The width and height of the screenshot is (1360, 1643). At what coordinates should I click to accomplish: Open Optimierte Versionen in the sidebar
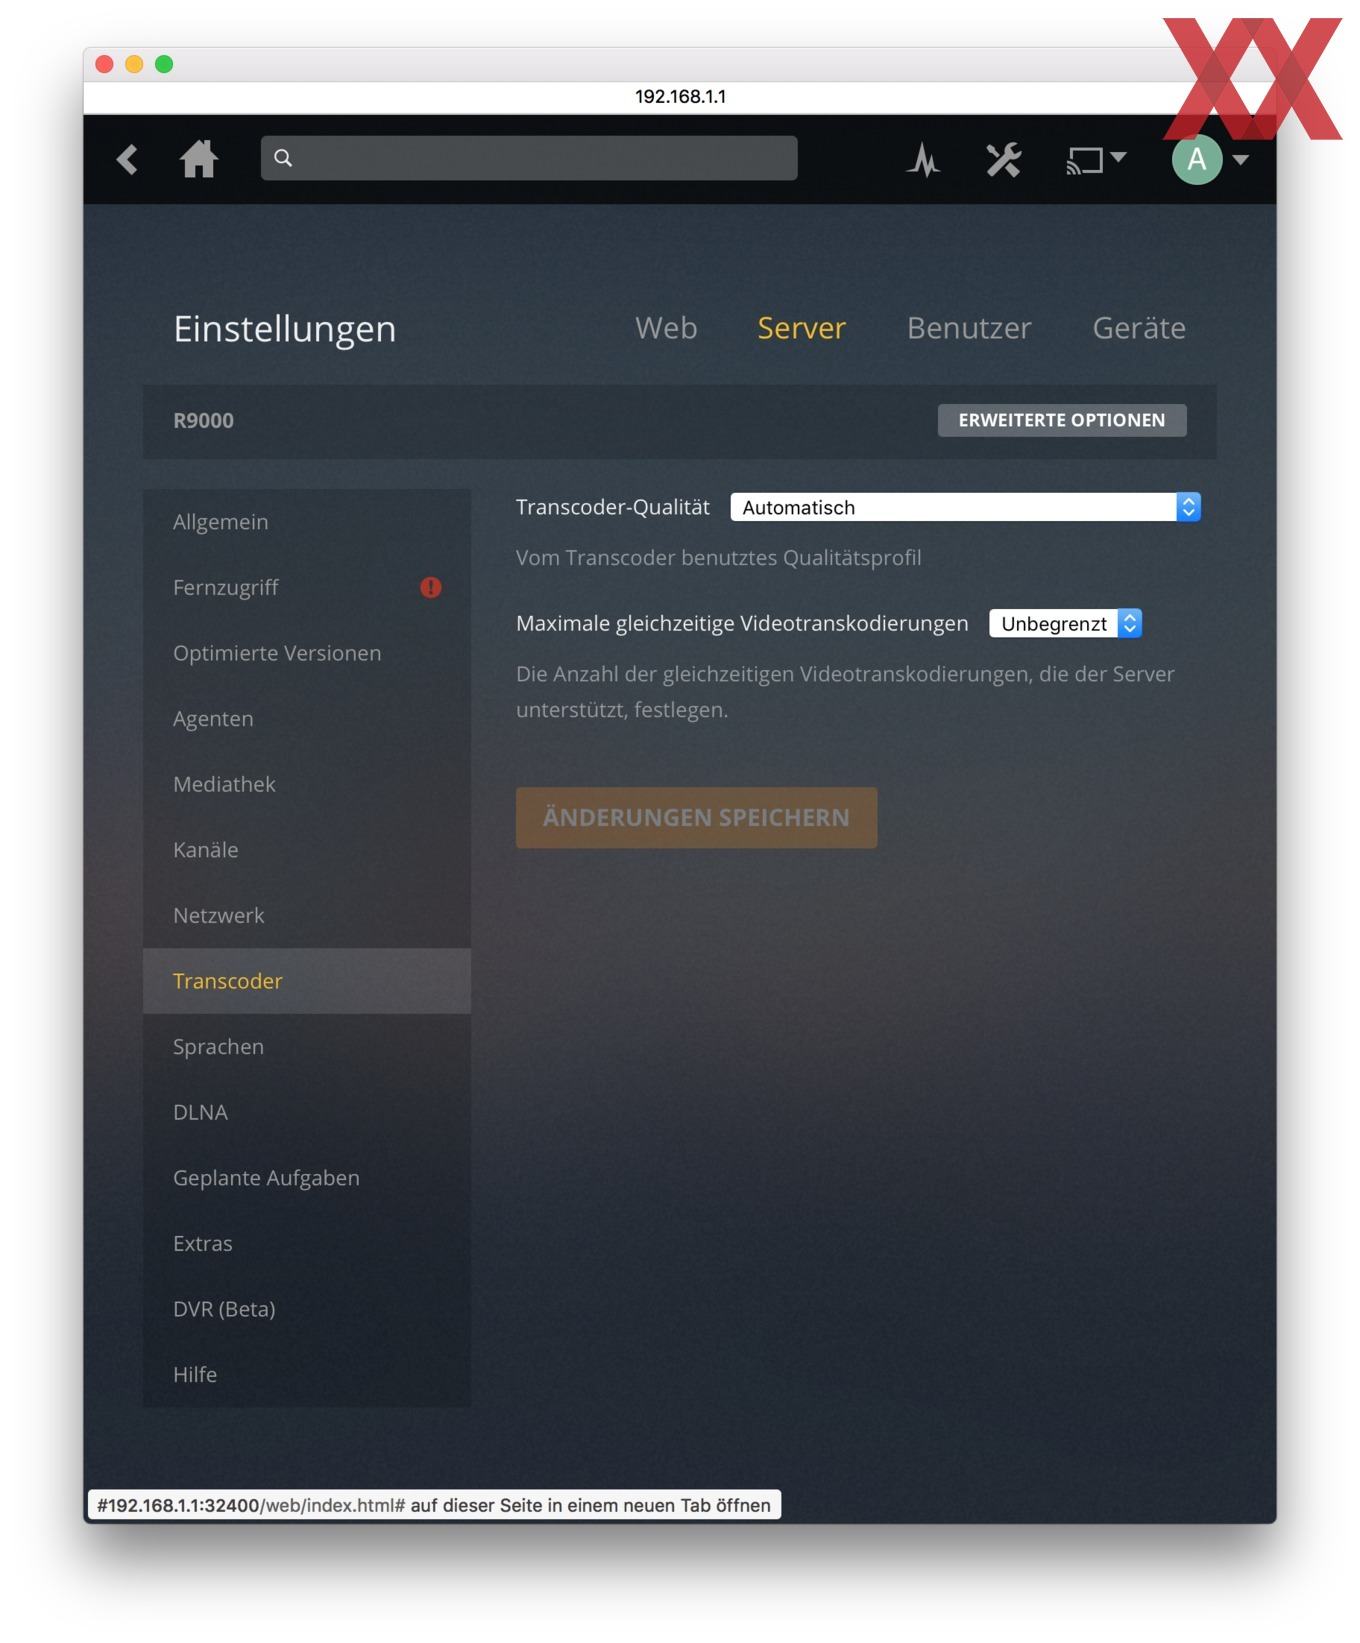[307, 653]
